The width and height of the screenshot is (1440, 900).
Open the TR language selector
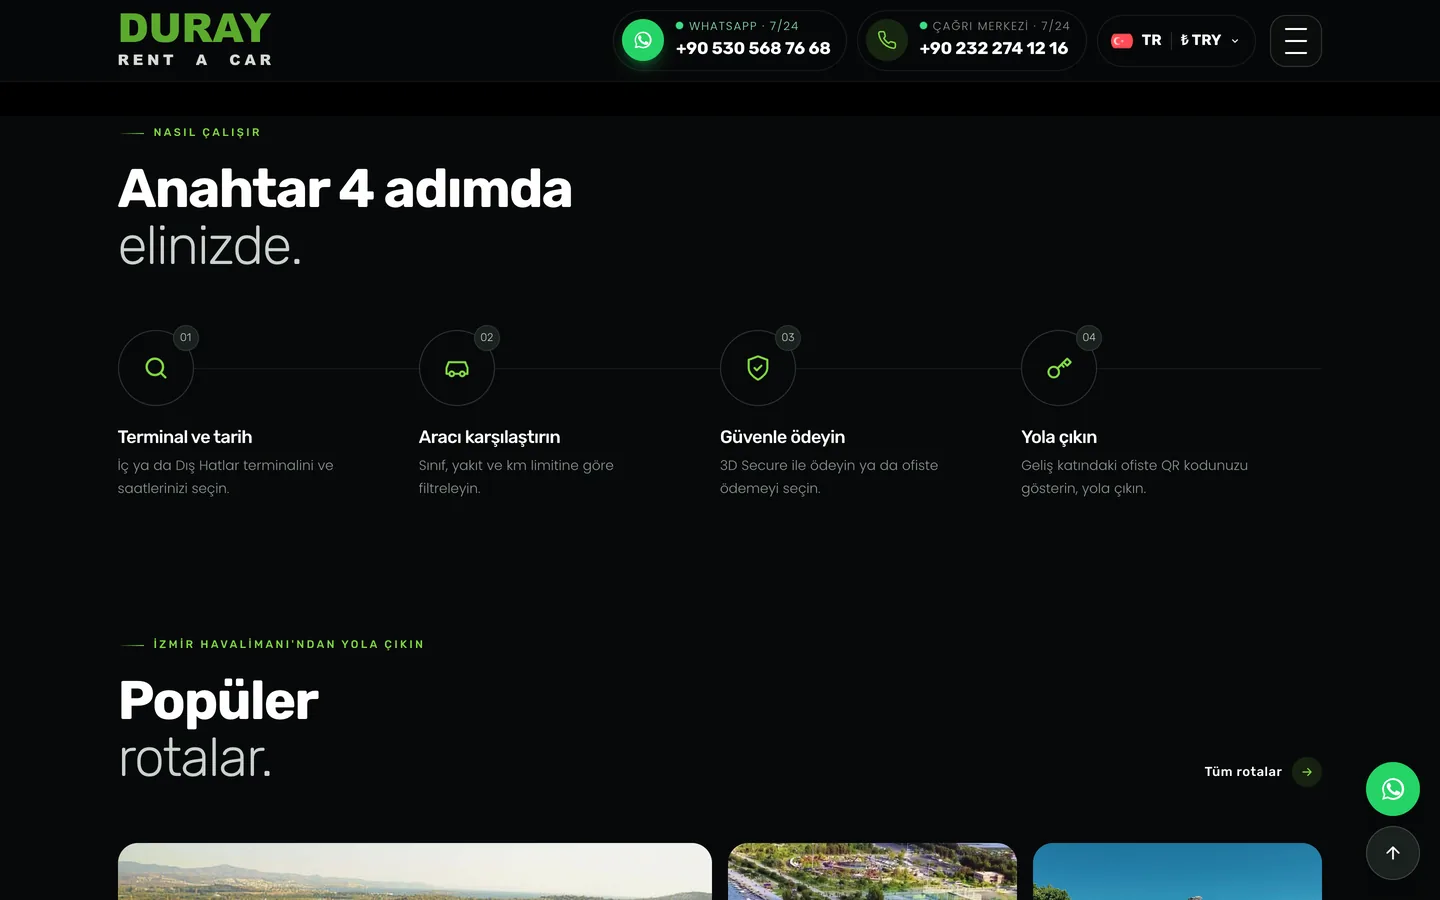point(1151,40)
